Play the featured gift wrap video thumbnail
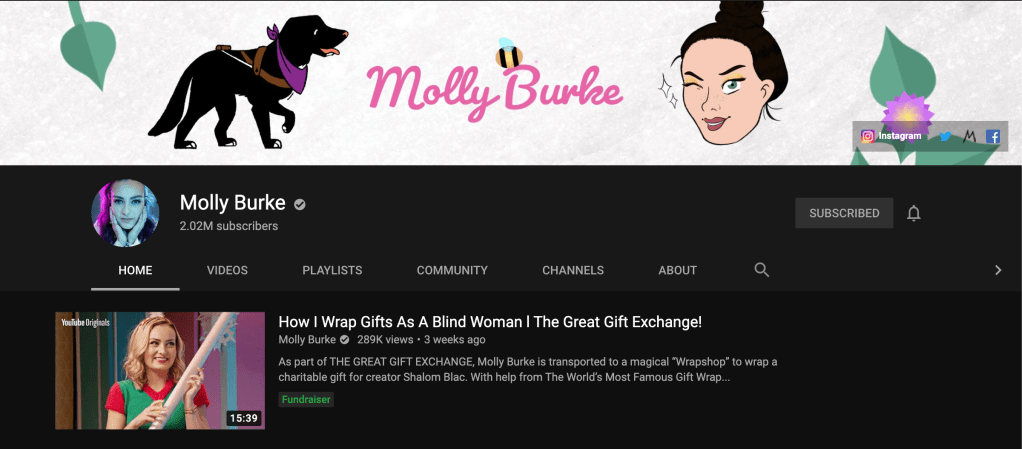 click(160, 370)
